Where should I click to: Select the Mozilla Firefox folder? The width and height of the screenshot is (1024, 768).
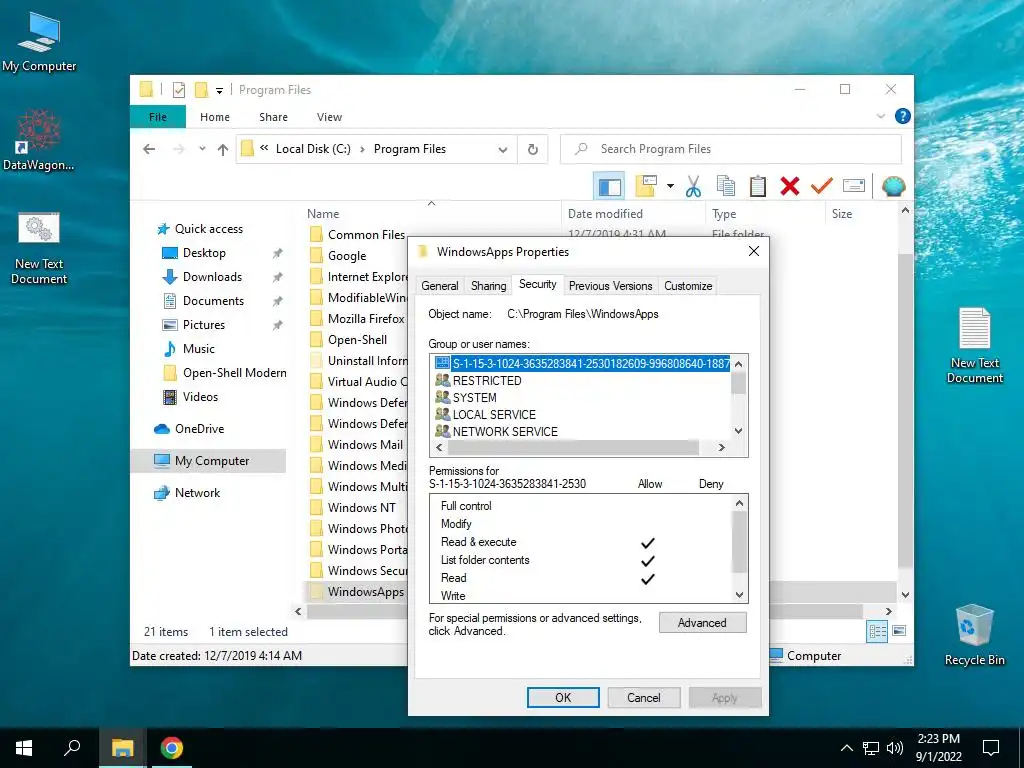pos(366,319)
